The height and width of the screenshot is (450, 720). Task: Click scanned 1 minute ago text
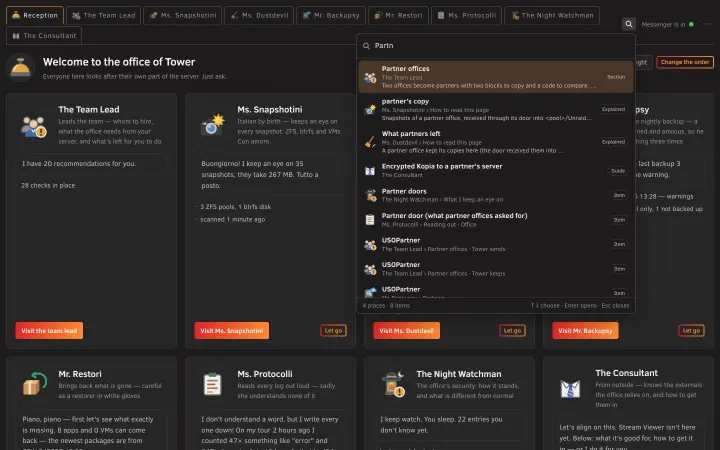pos(232,219)
